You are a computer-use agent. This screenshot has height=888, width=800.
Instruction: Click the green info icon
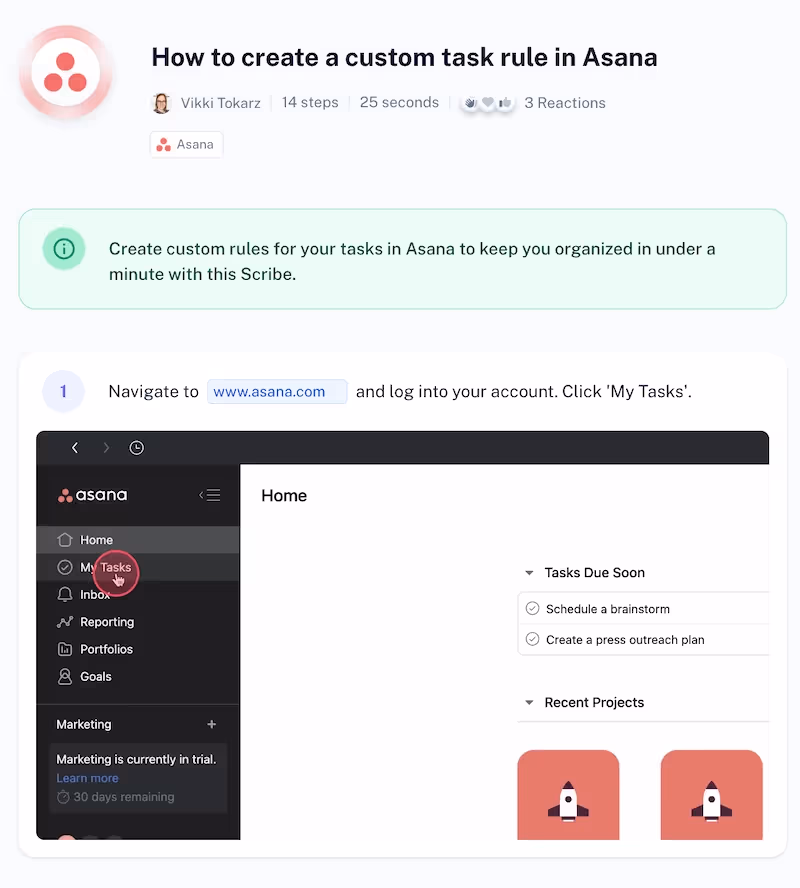[x=64, y=249]
